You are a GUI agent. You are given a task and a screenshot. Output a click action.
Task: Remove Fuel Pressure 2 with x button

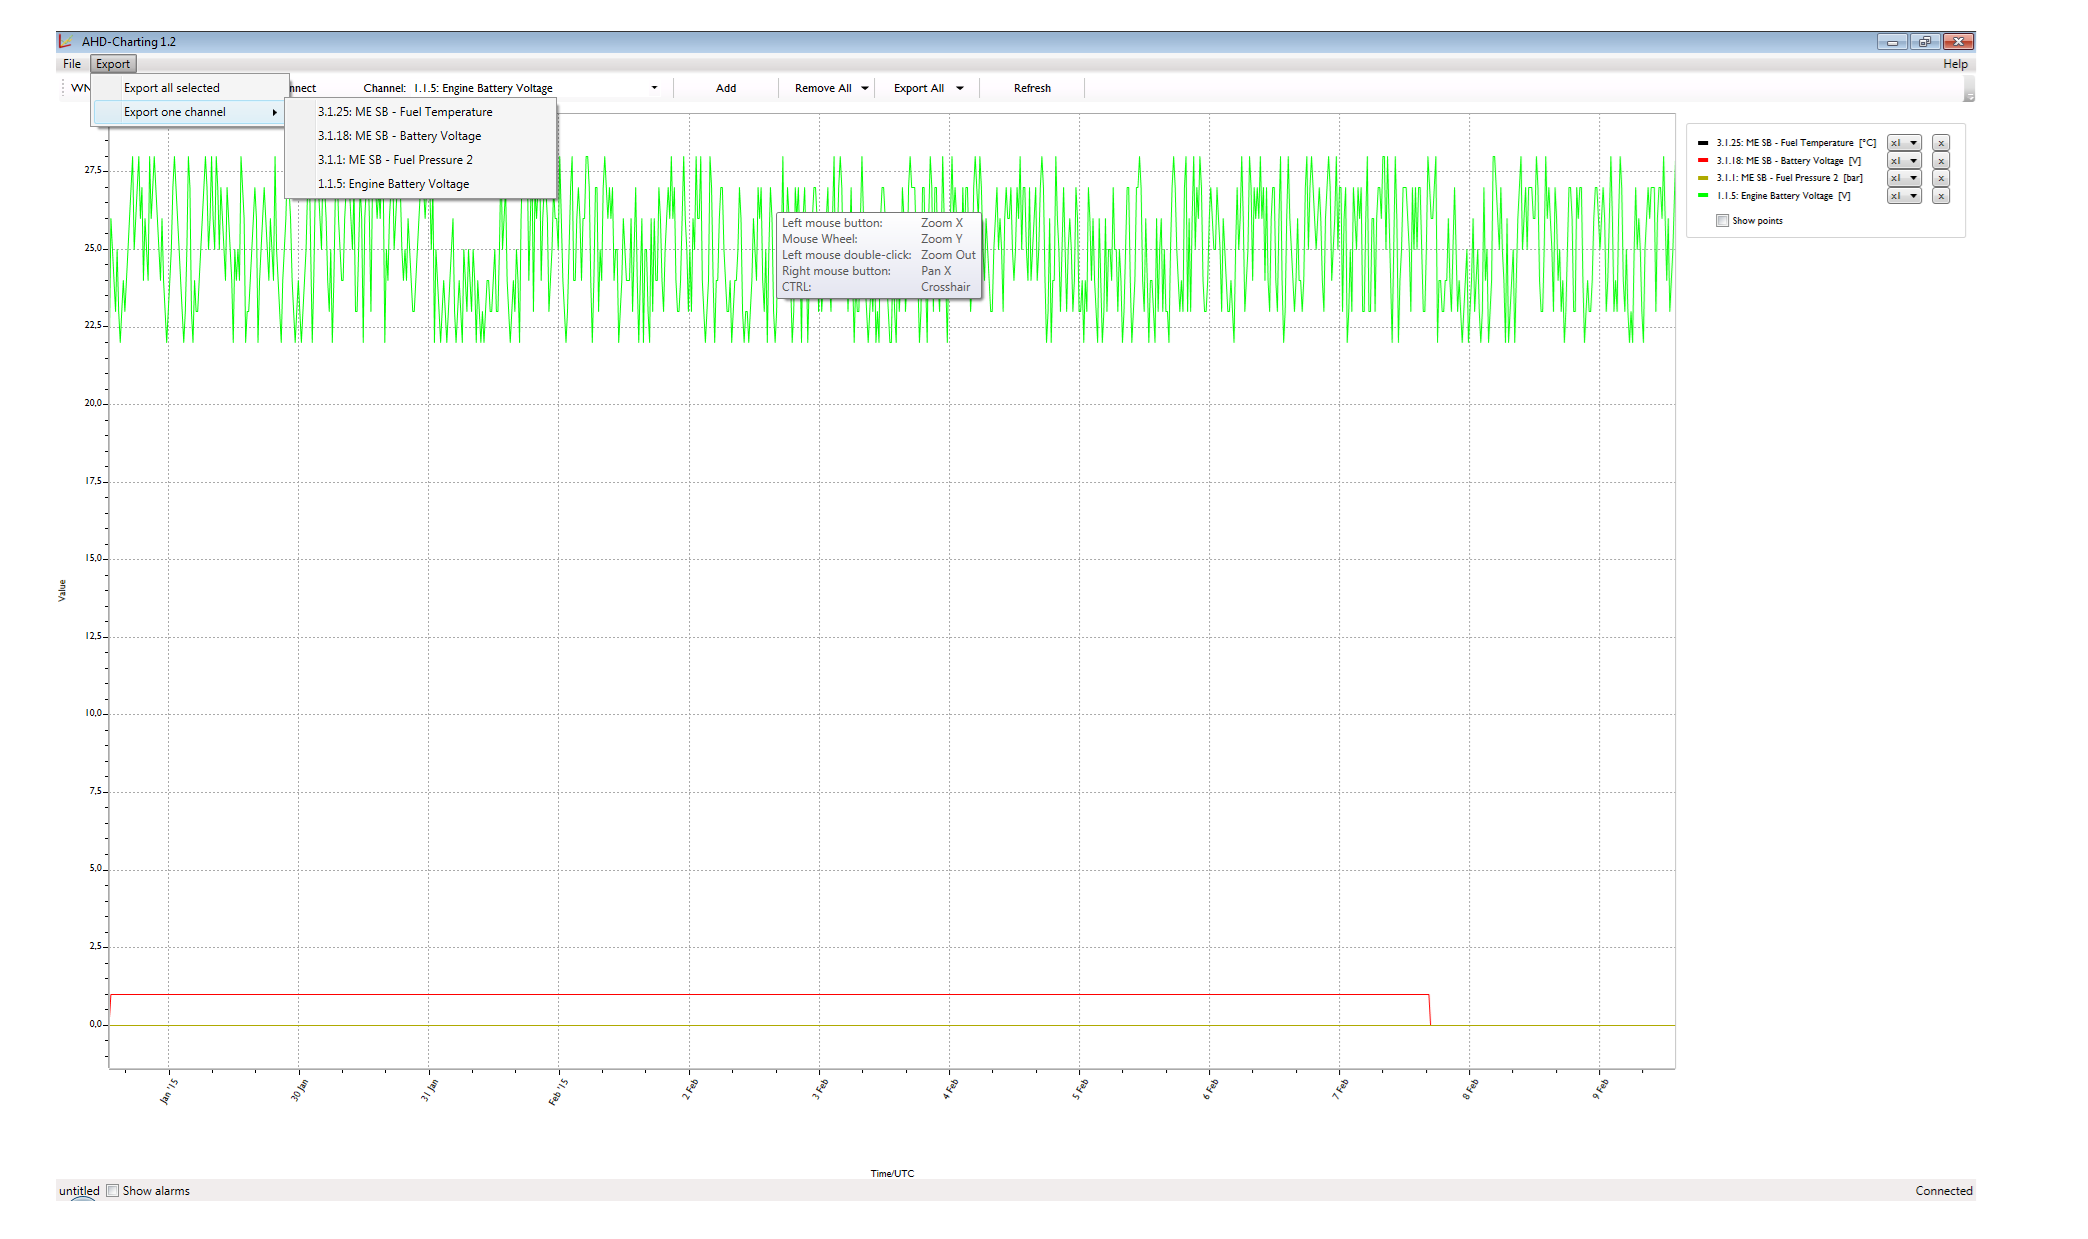(1940, 178)
